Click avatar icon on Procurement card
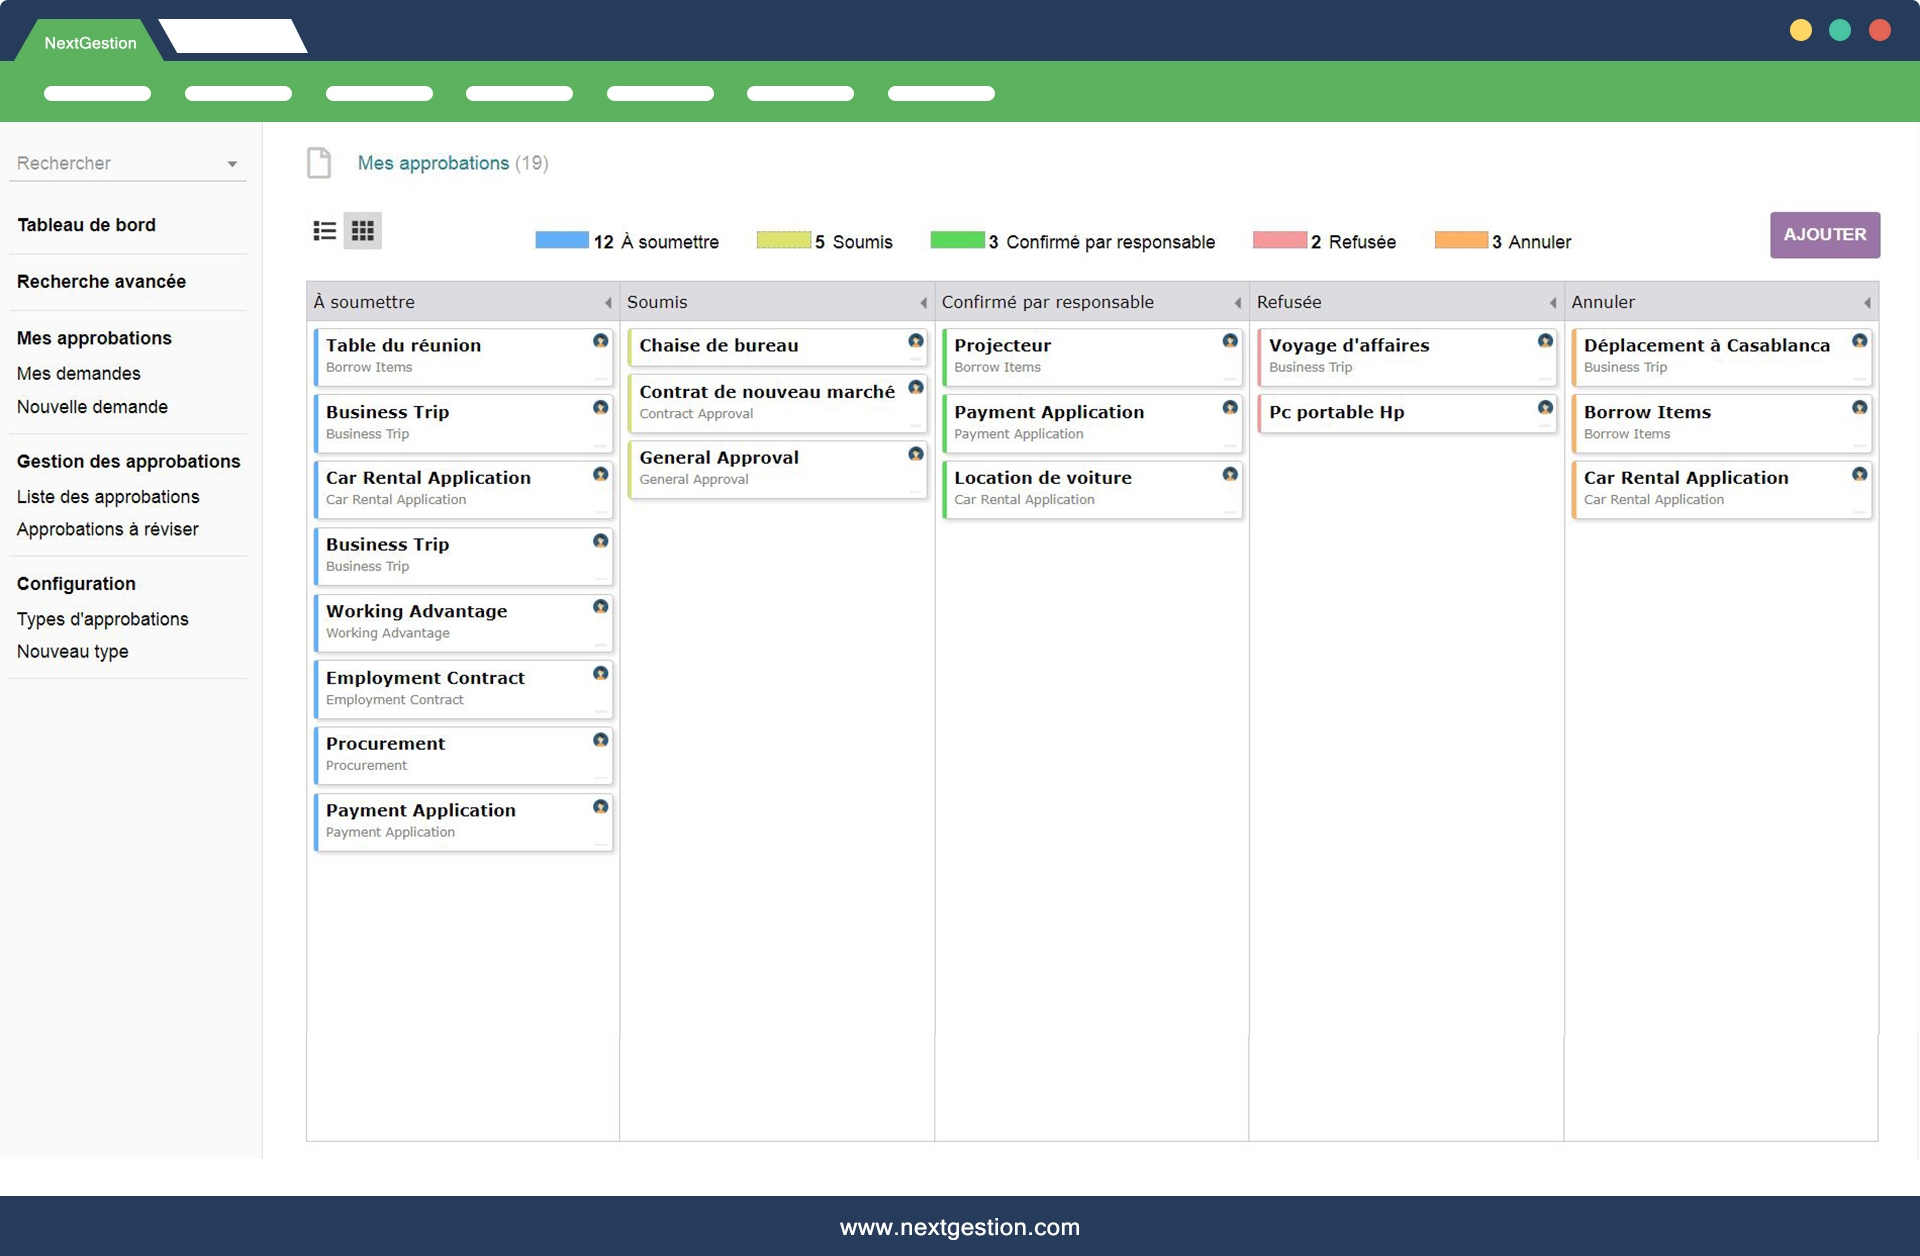This screenshot has height=1256, width=1920. point(600,740)
